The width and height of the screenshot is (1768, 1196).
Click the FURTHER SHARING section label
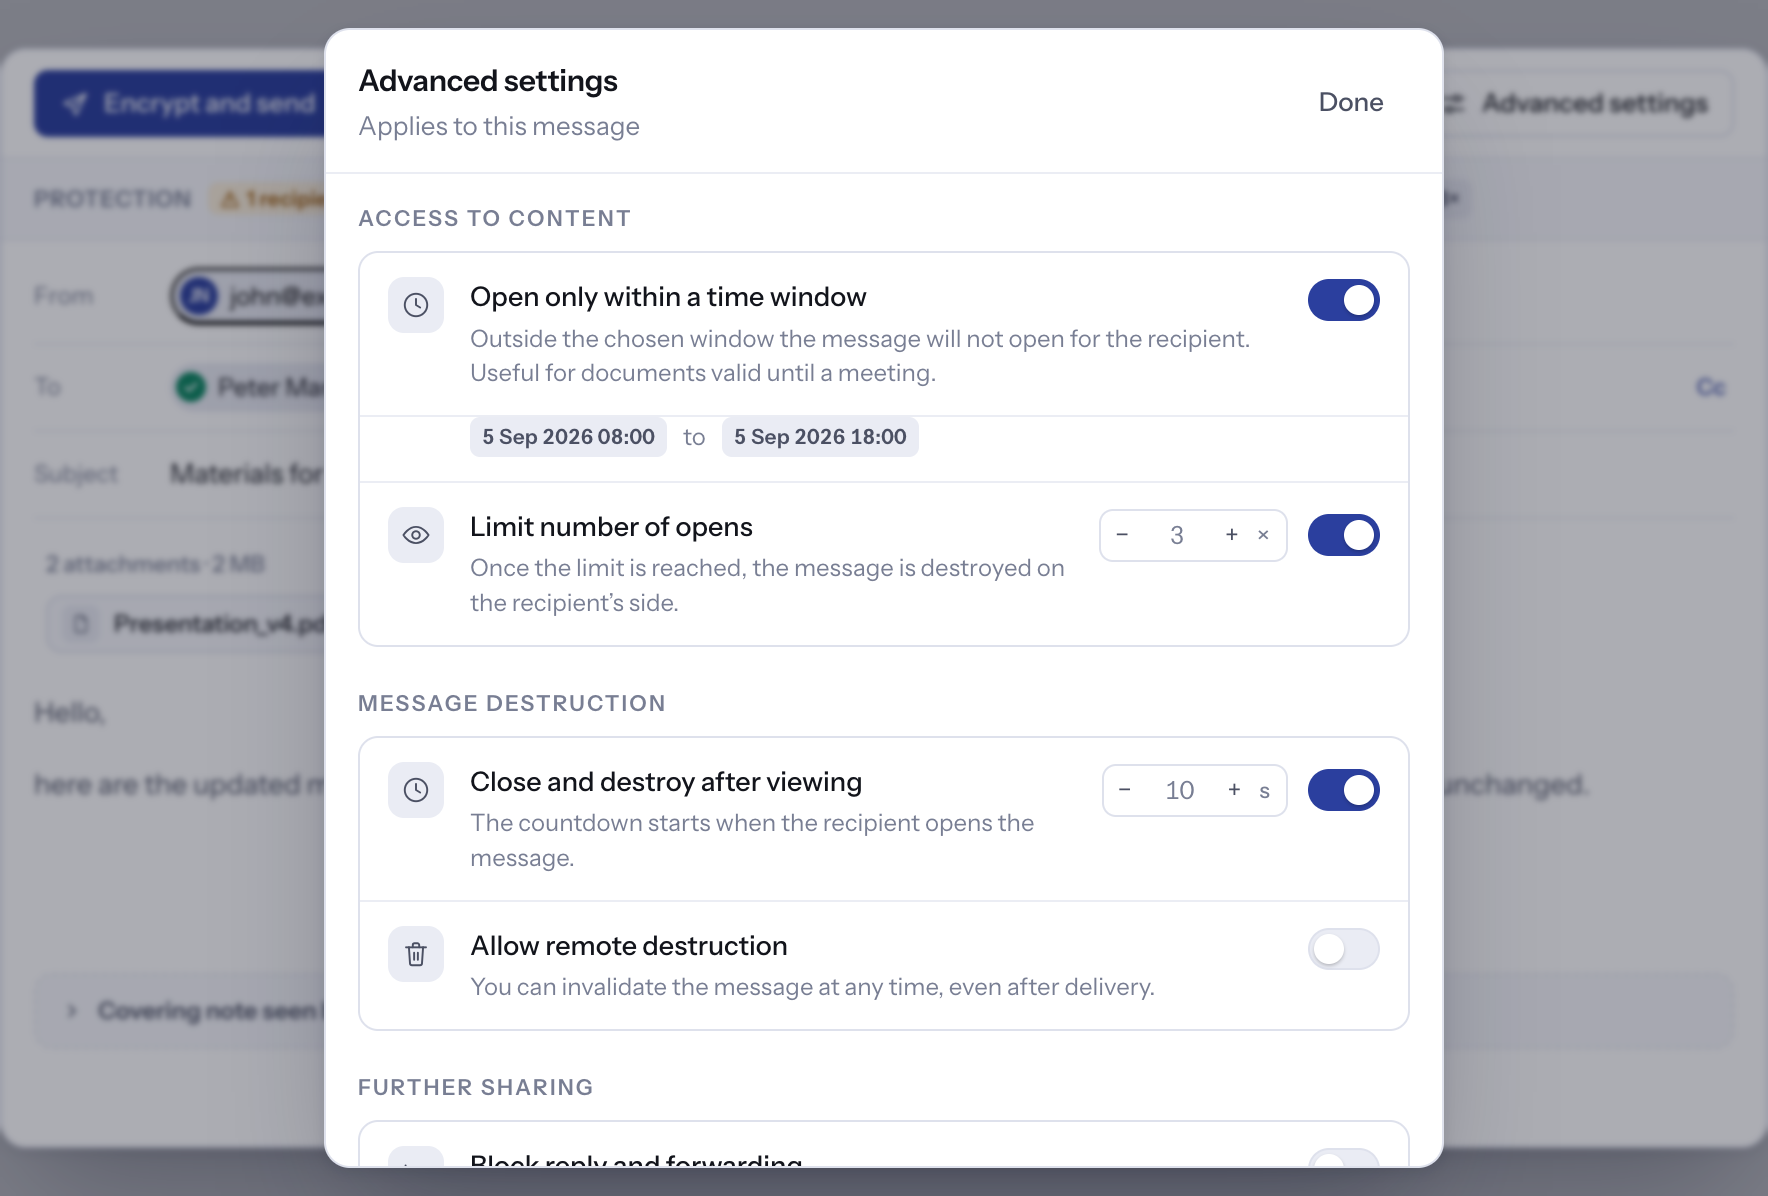[x=476, y=1088]
